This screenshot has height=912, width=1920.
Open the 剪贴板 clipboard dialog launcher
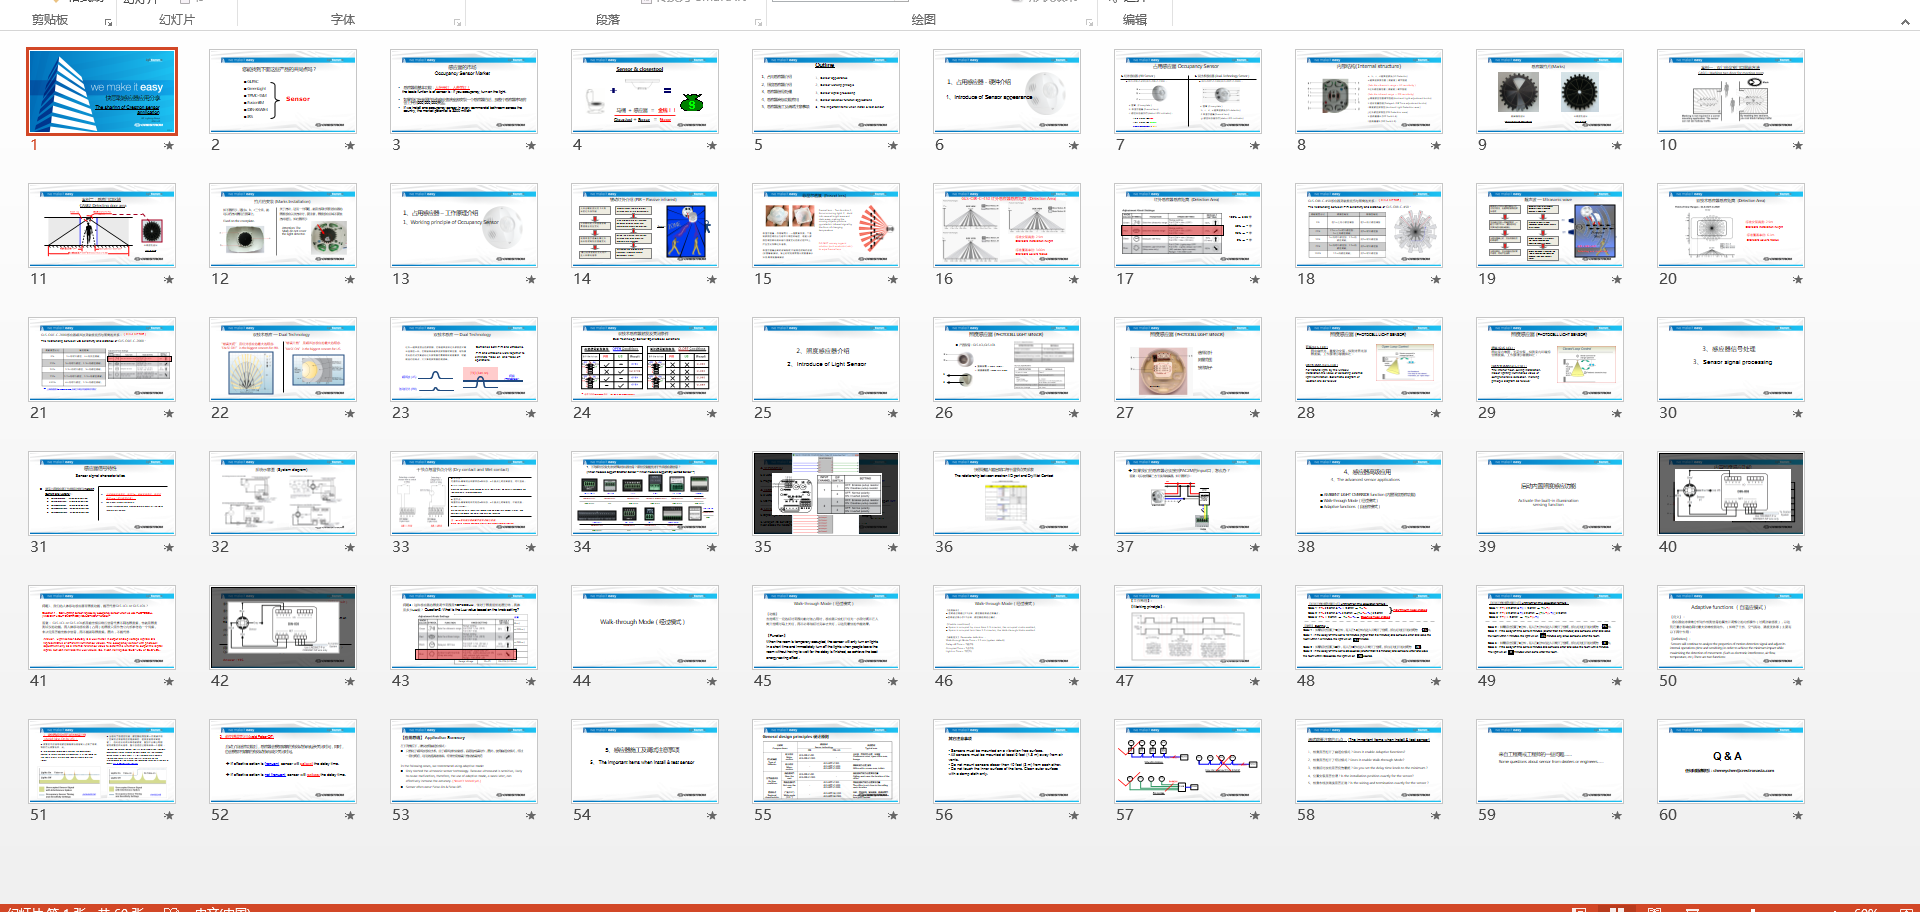coord(108,22)
